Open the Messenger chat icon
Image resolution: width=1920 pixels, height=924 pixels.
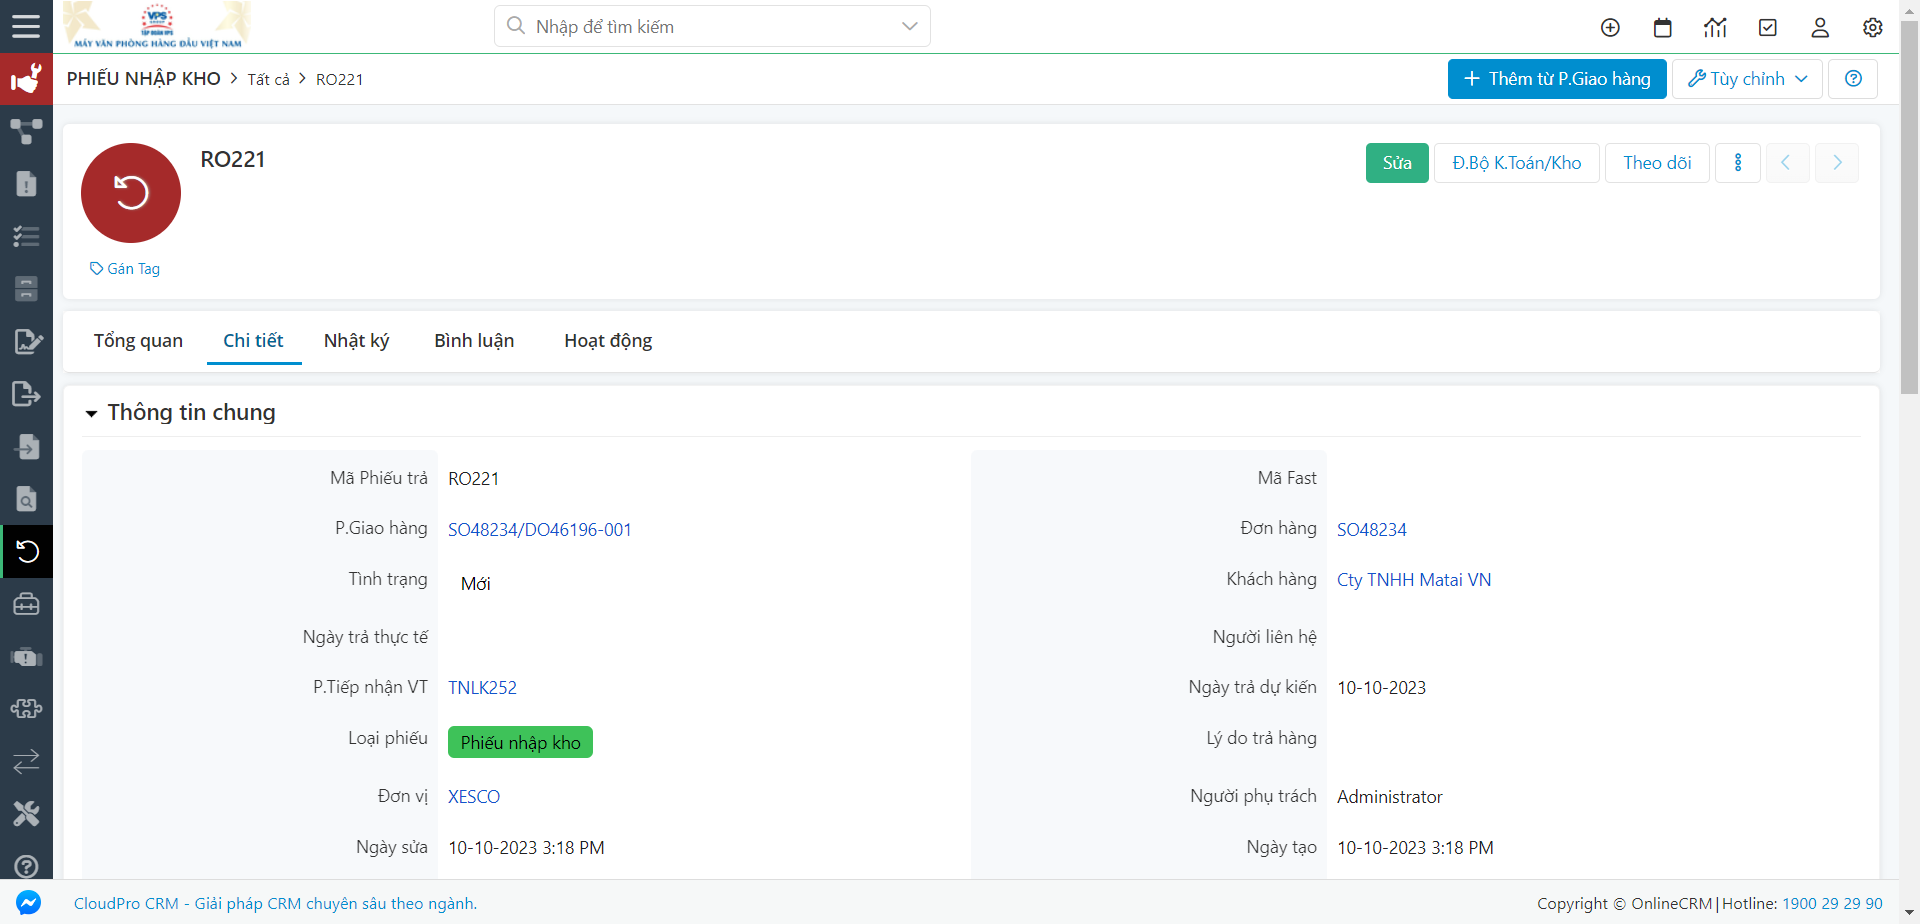pyautogui.click(x=28, y=903)
